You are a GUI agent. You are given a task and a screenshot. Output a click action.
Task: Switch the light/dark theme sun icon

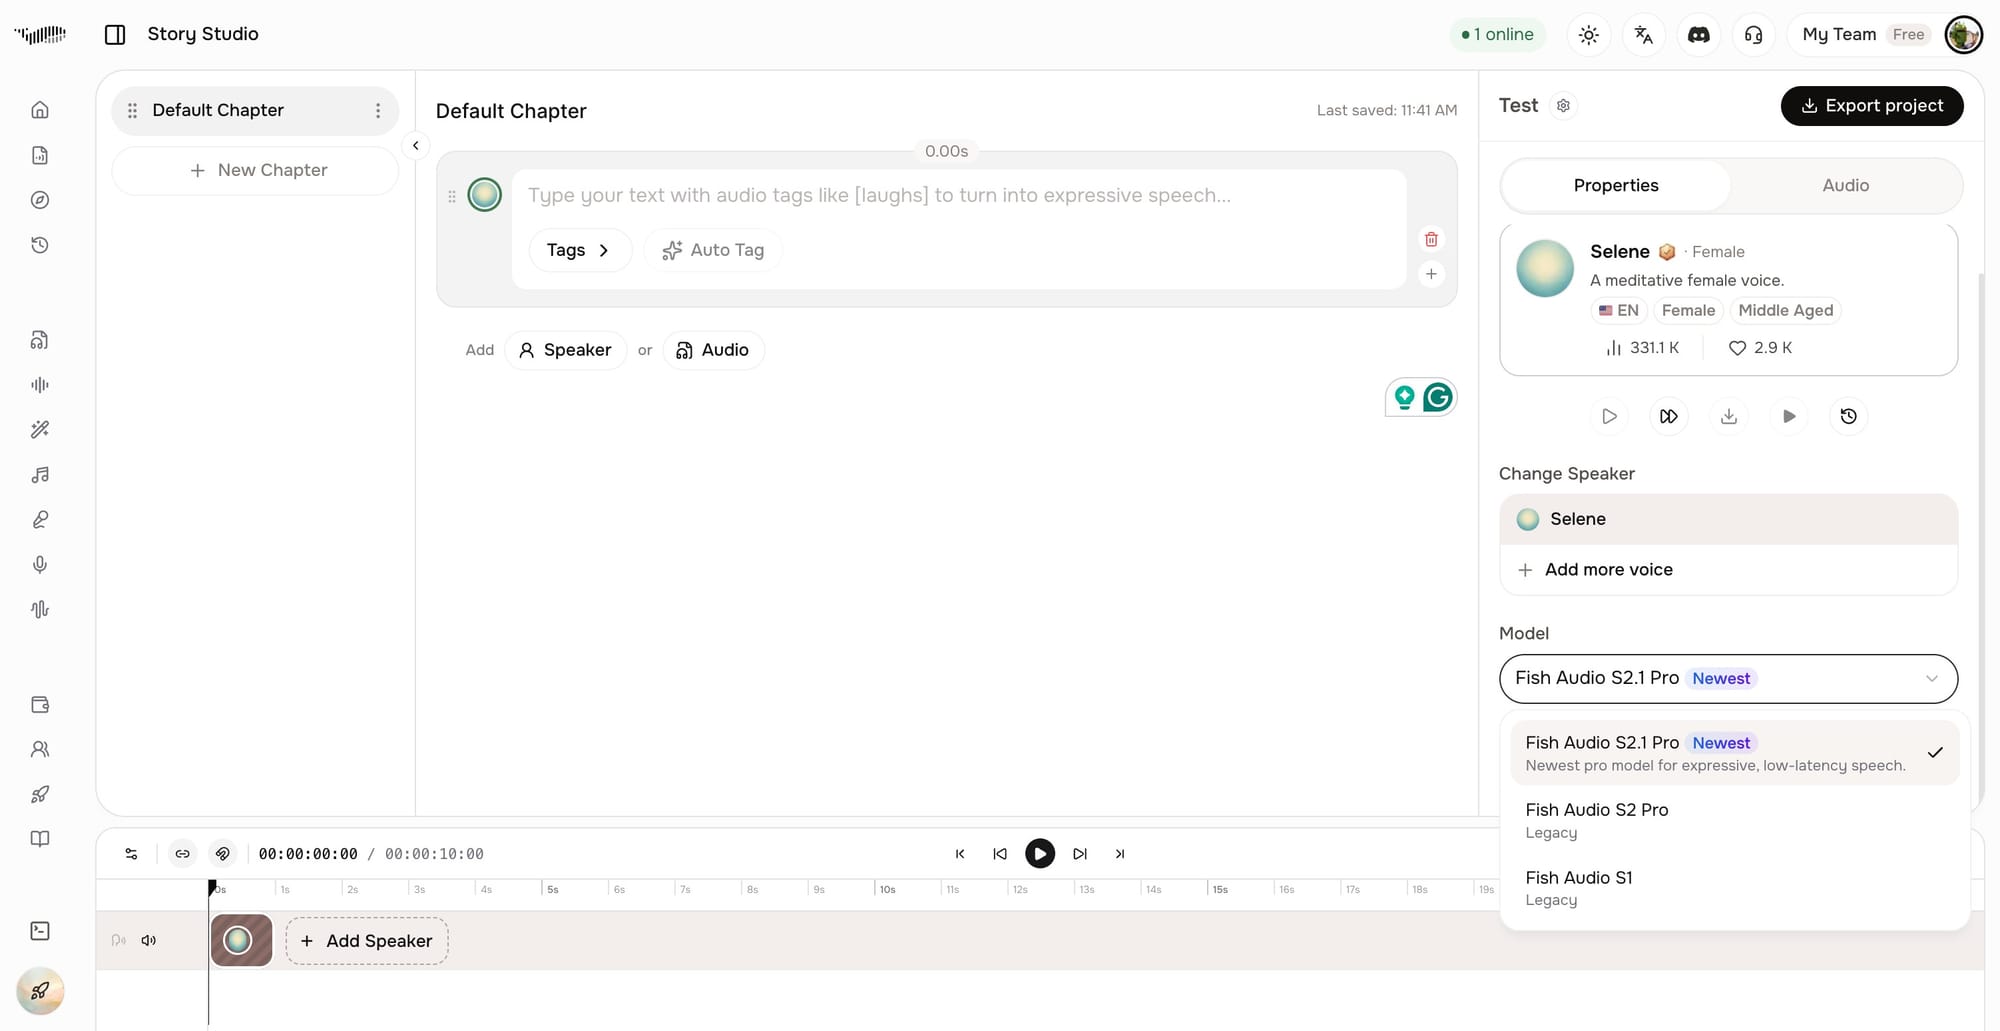(x=1589, y=35)
